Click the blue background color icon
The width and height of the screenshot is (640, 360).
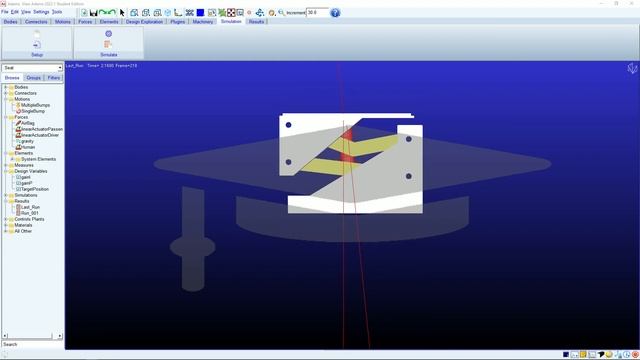pyautogui.click(x=200, y=13)
